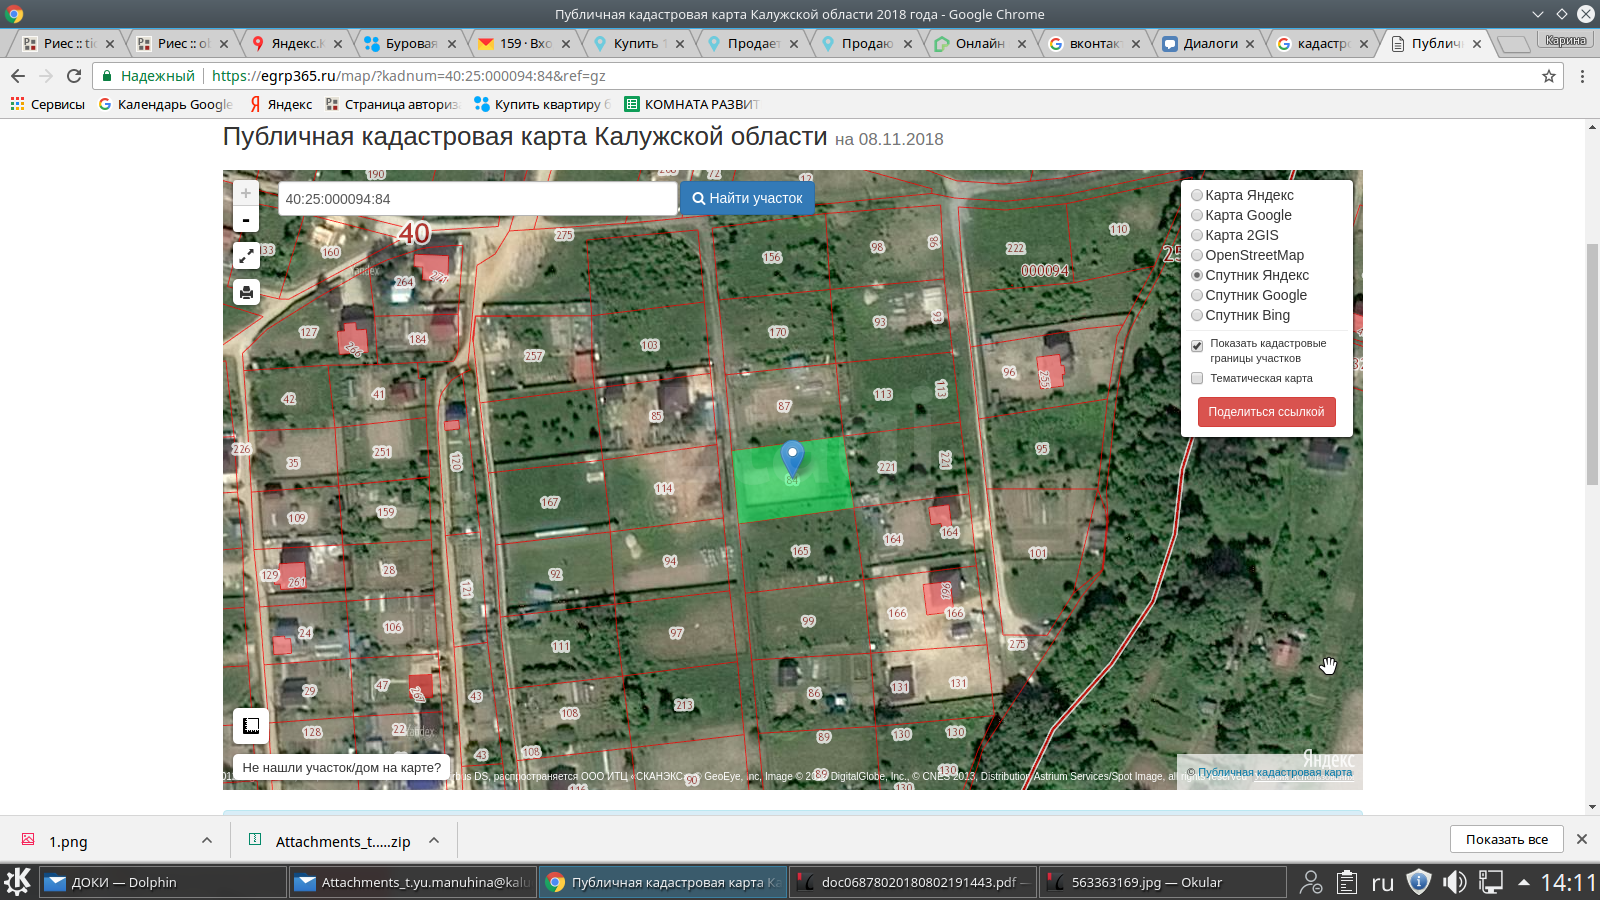Click Показать все downloads button

pos(1507,839)
